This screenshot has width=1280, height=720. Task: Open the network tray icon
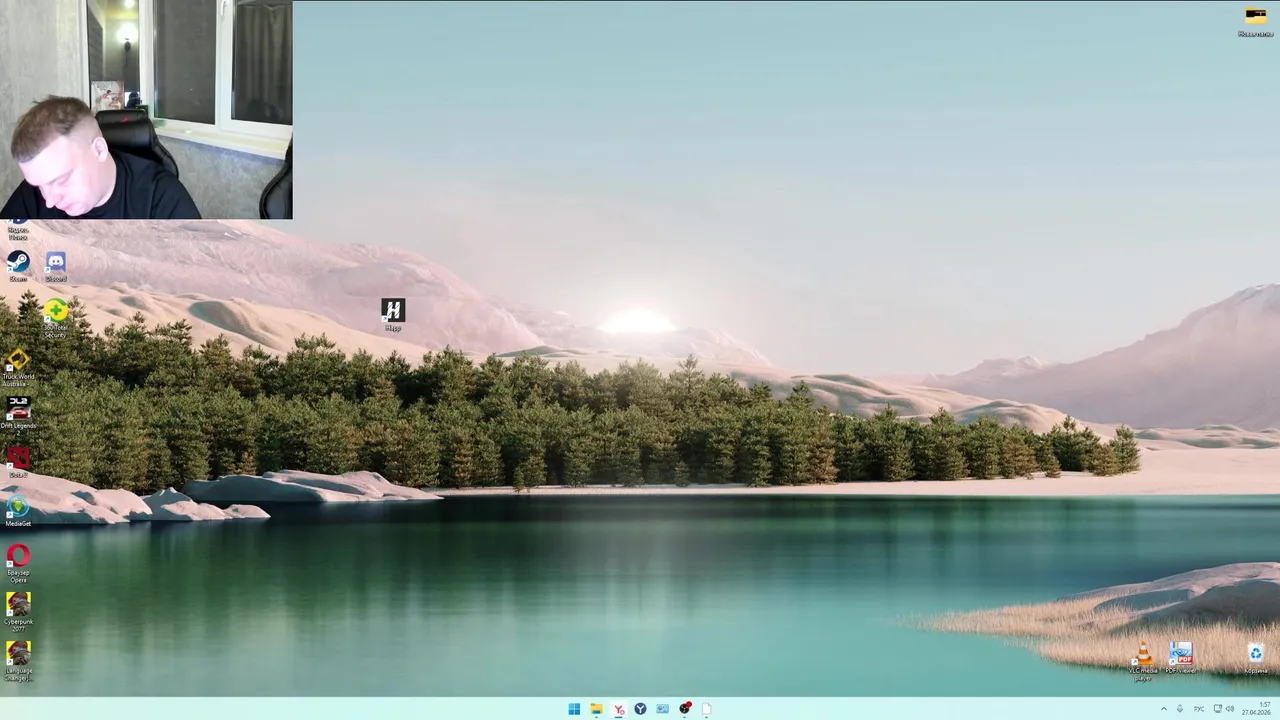pos(1217,709)
